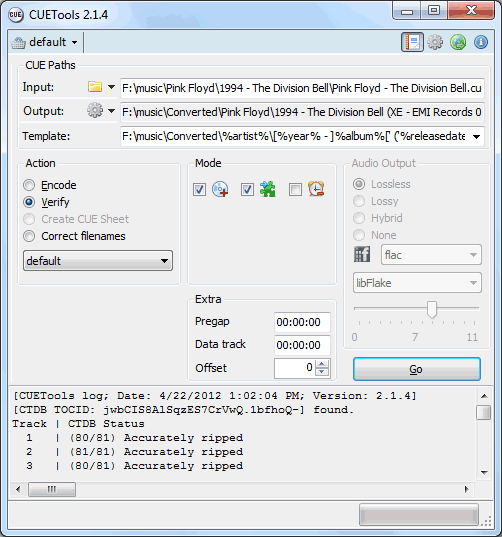Open the blue info About icon
502x537 pixels.
(x=481, y=42)
